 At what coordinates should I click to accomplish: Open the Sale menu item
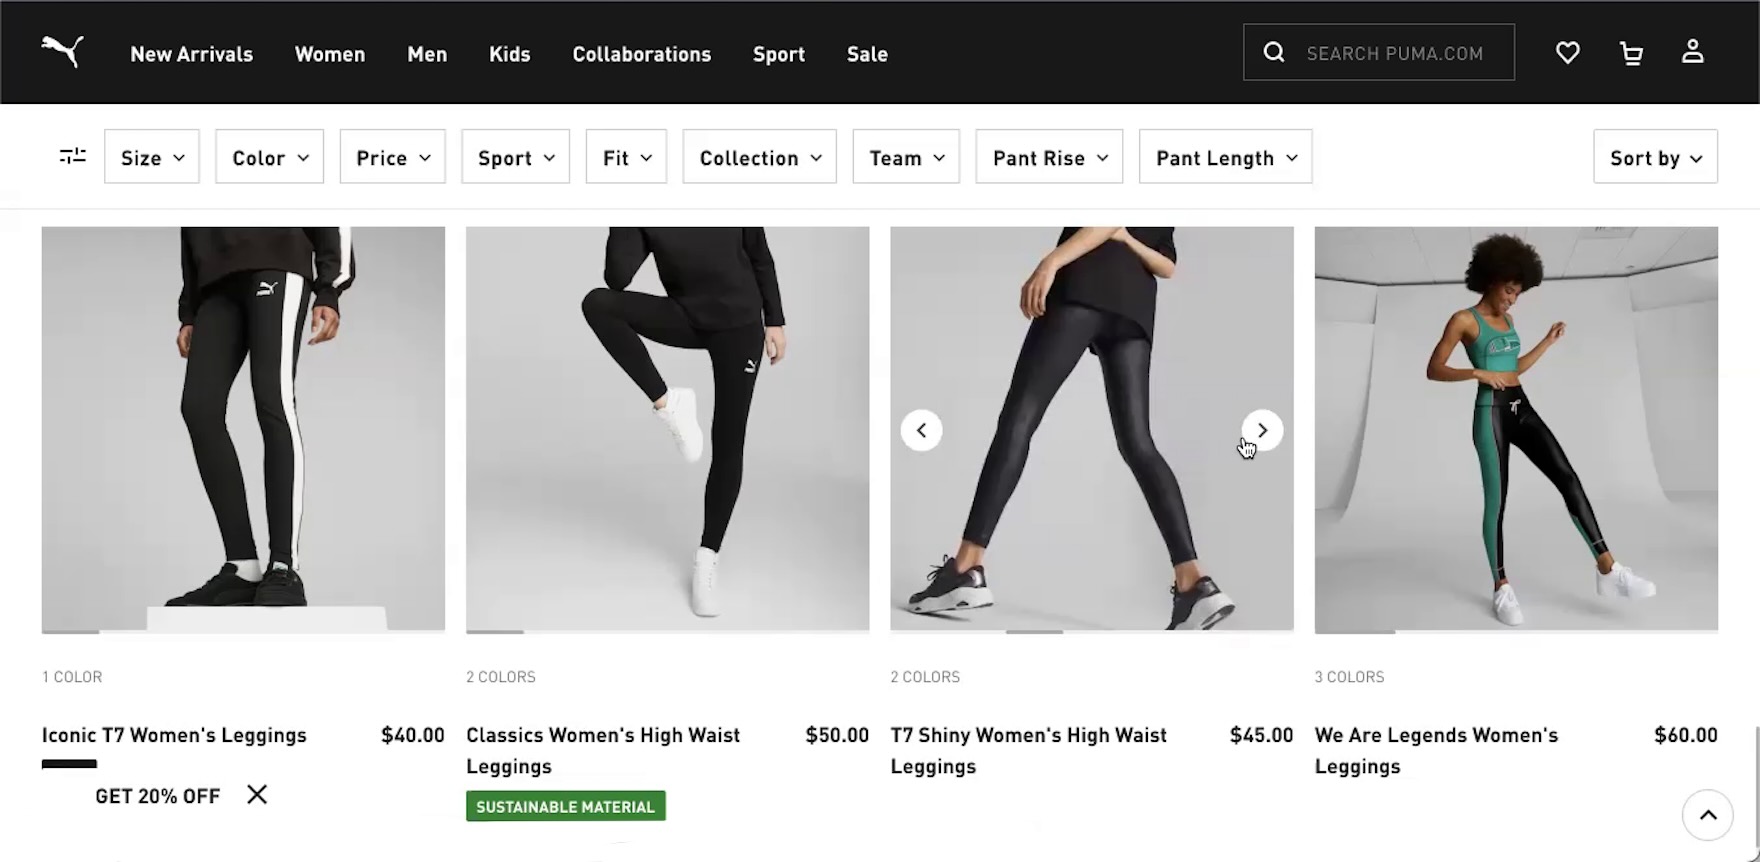pos(867,54)
